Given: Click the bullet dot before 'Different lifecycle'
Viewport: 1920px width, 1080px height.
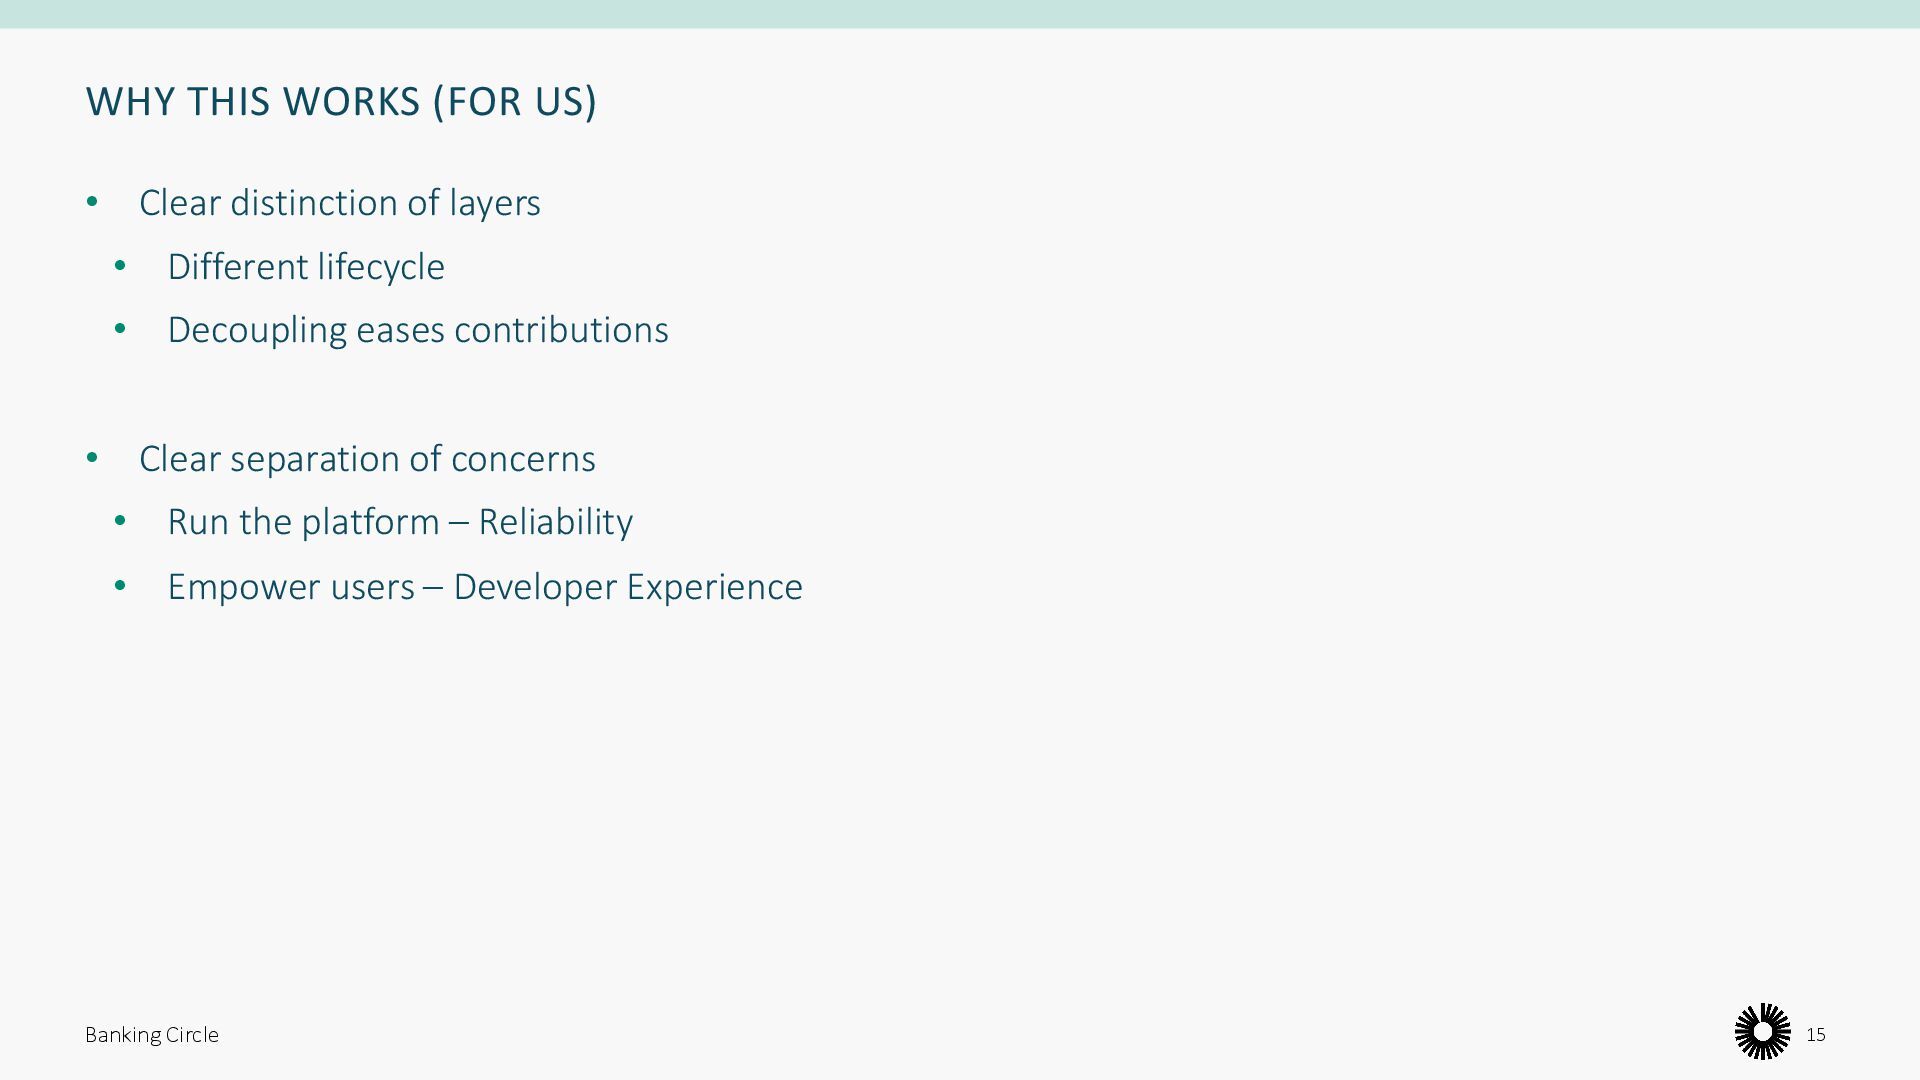Looking at the screenshot, I should [x=120, y=266].
